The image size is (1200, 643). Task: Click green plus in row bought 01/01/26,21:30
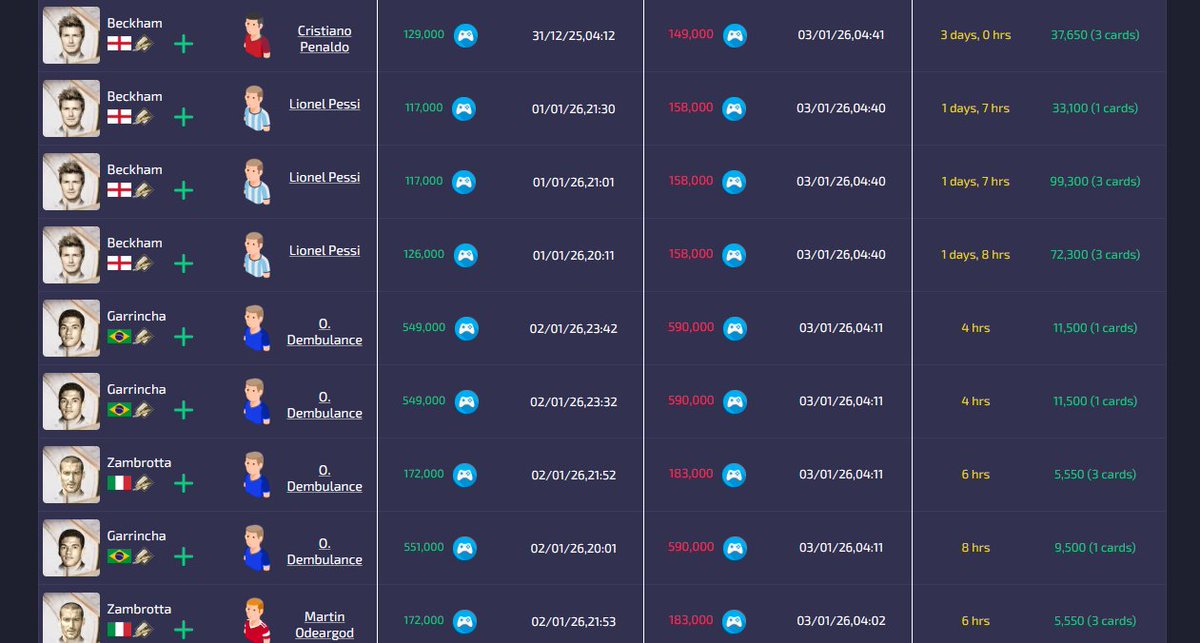(x=184, y=117)
